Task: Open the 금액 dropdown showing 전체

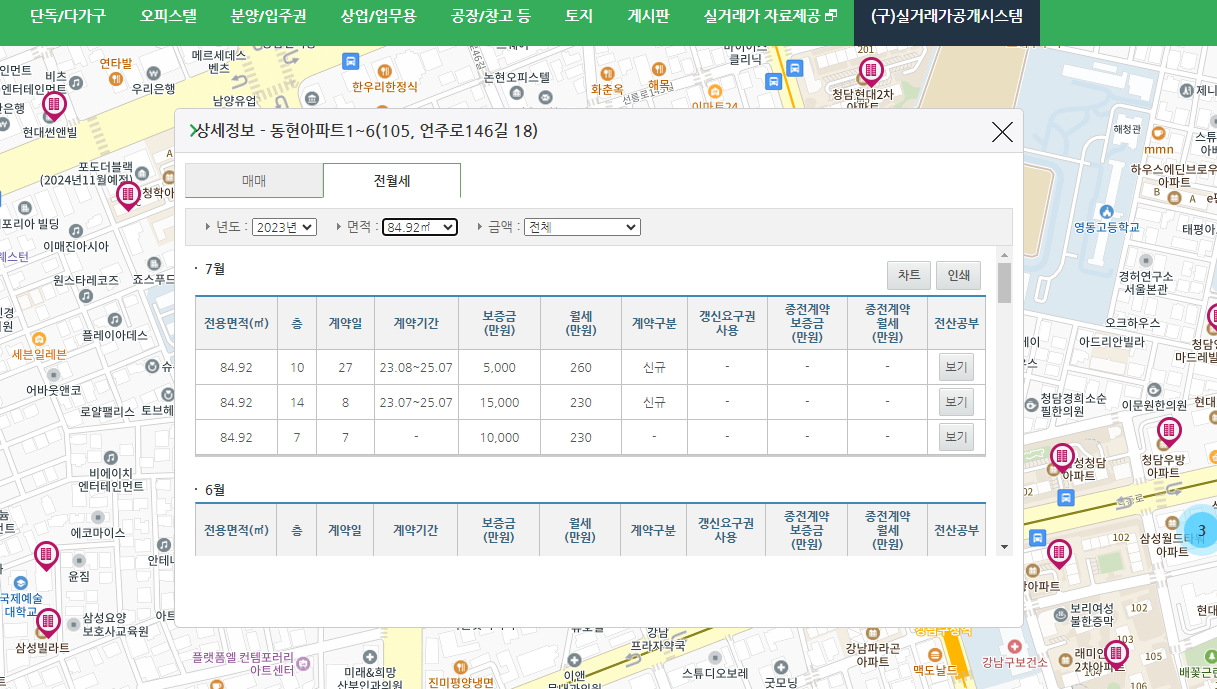Action: [582, 227]
